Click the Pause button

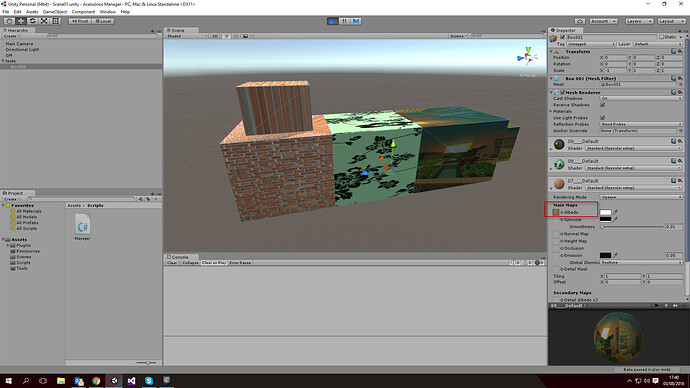[345, 21]
